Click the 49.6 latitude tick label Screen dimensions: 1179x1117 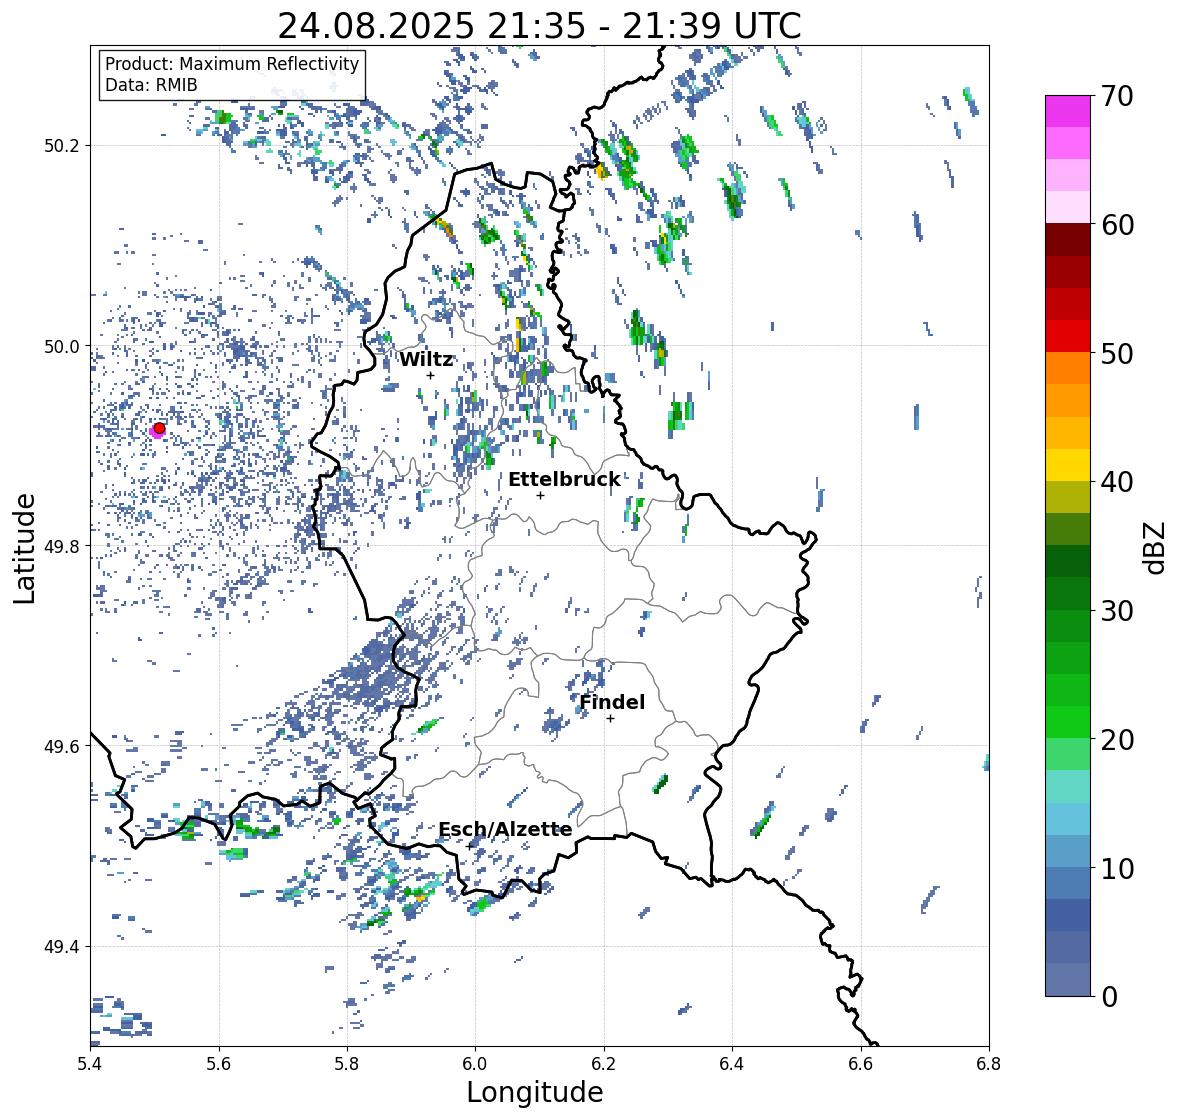pos(62,746)
